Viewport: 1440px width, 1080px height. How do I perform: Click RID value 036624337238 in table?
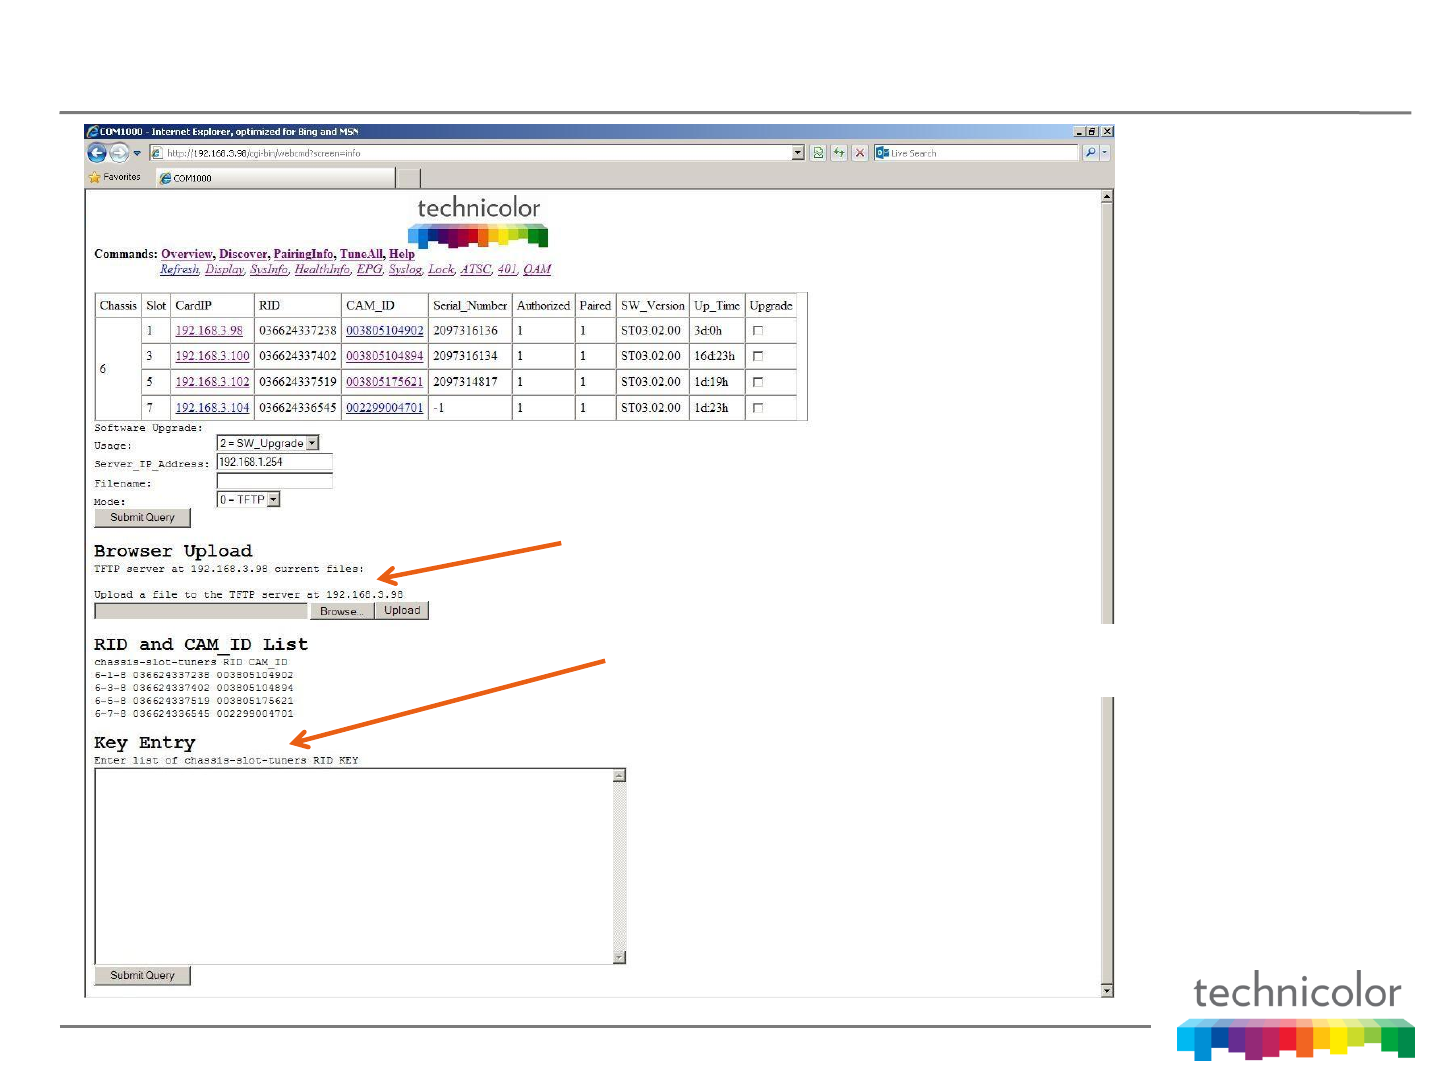pyautogui.click(x=298, y=331)
